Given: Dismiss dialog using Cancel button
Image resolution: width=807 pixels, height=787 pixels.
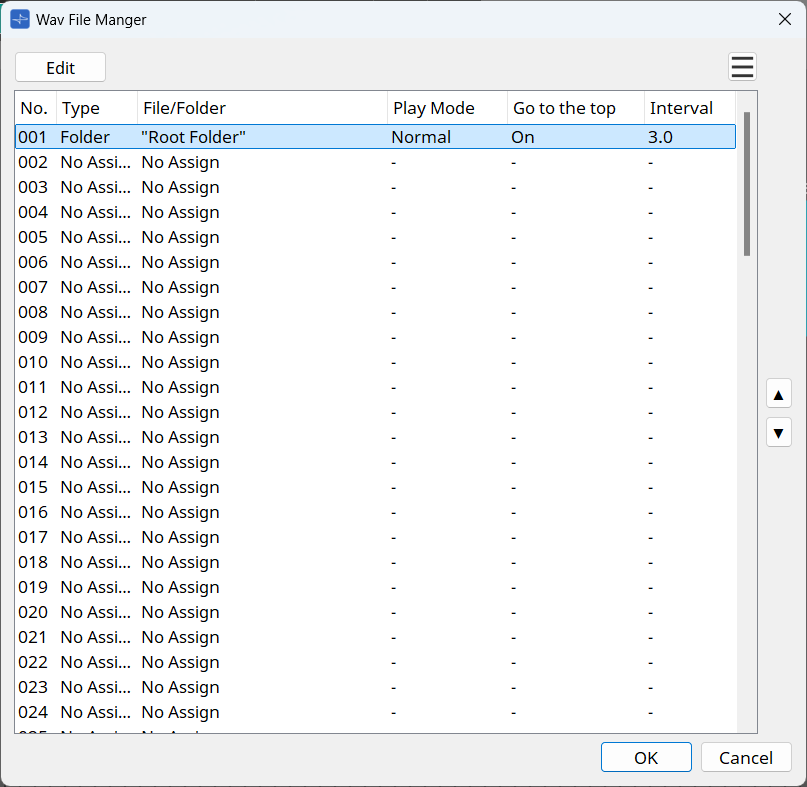Looking at the screenshot, I should tap(746, 757).
